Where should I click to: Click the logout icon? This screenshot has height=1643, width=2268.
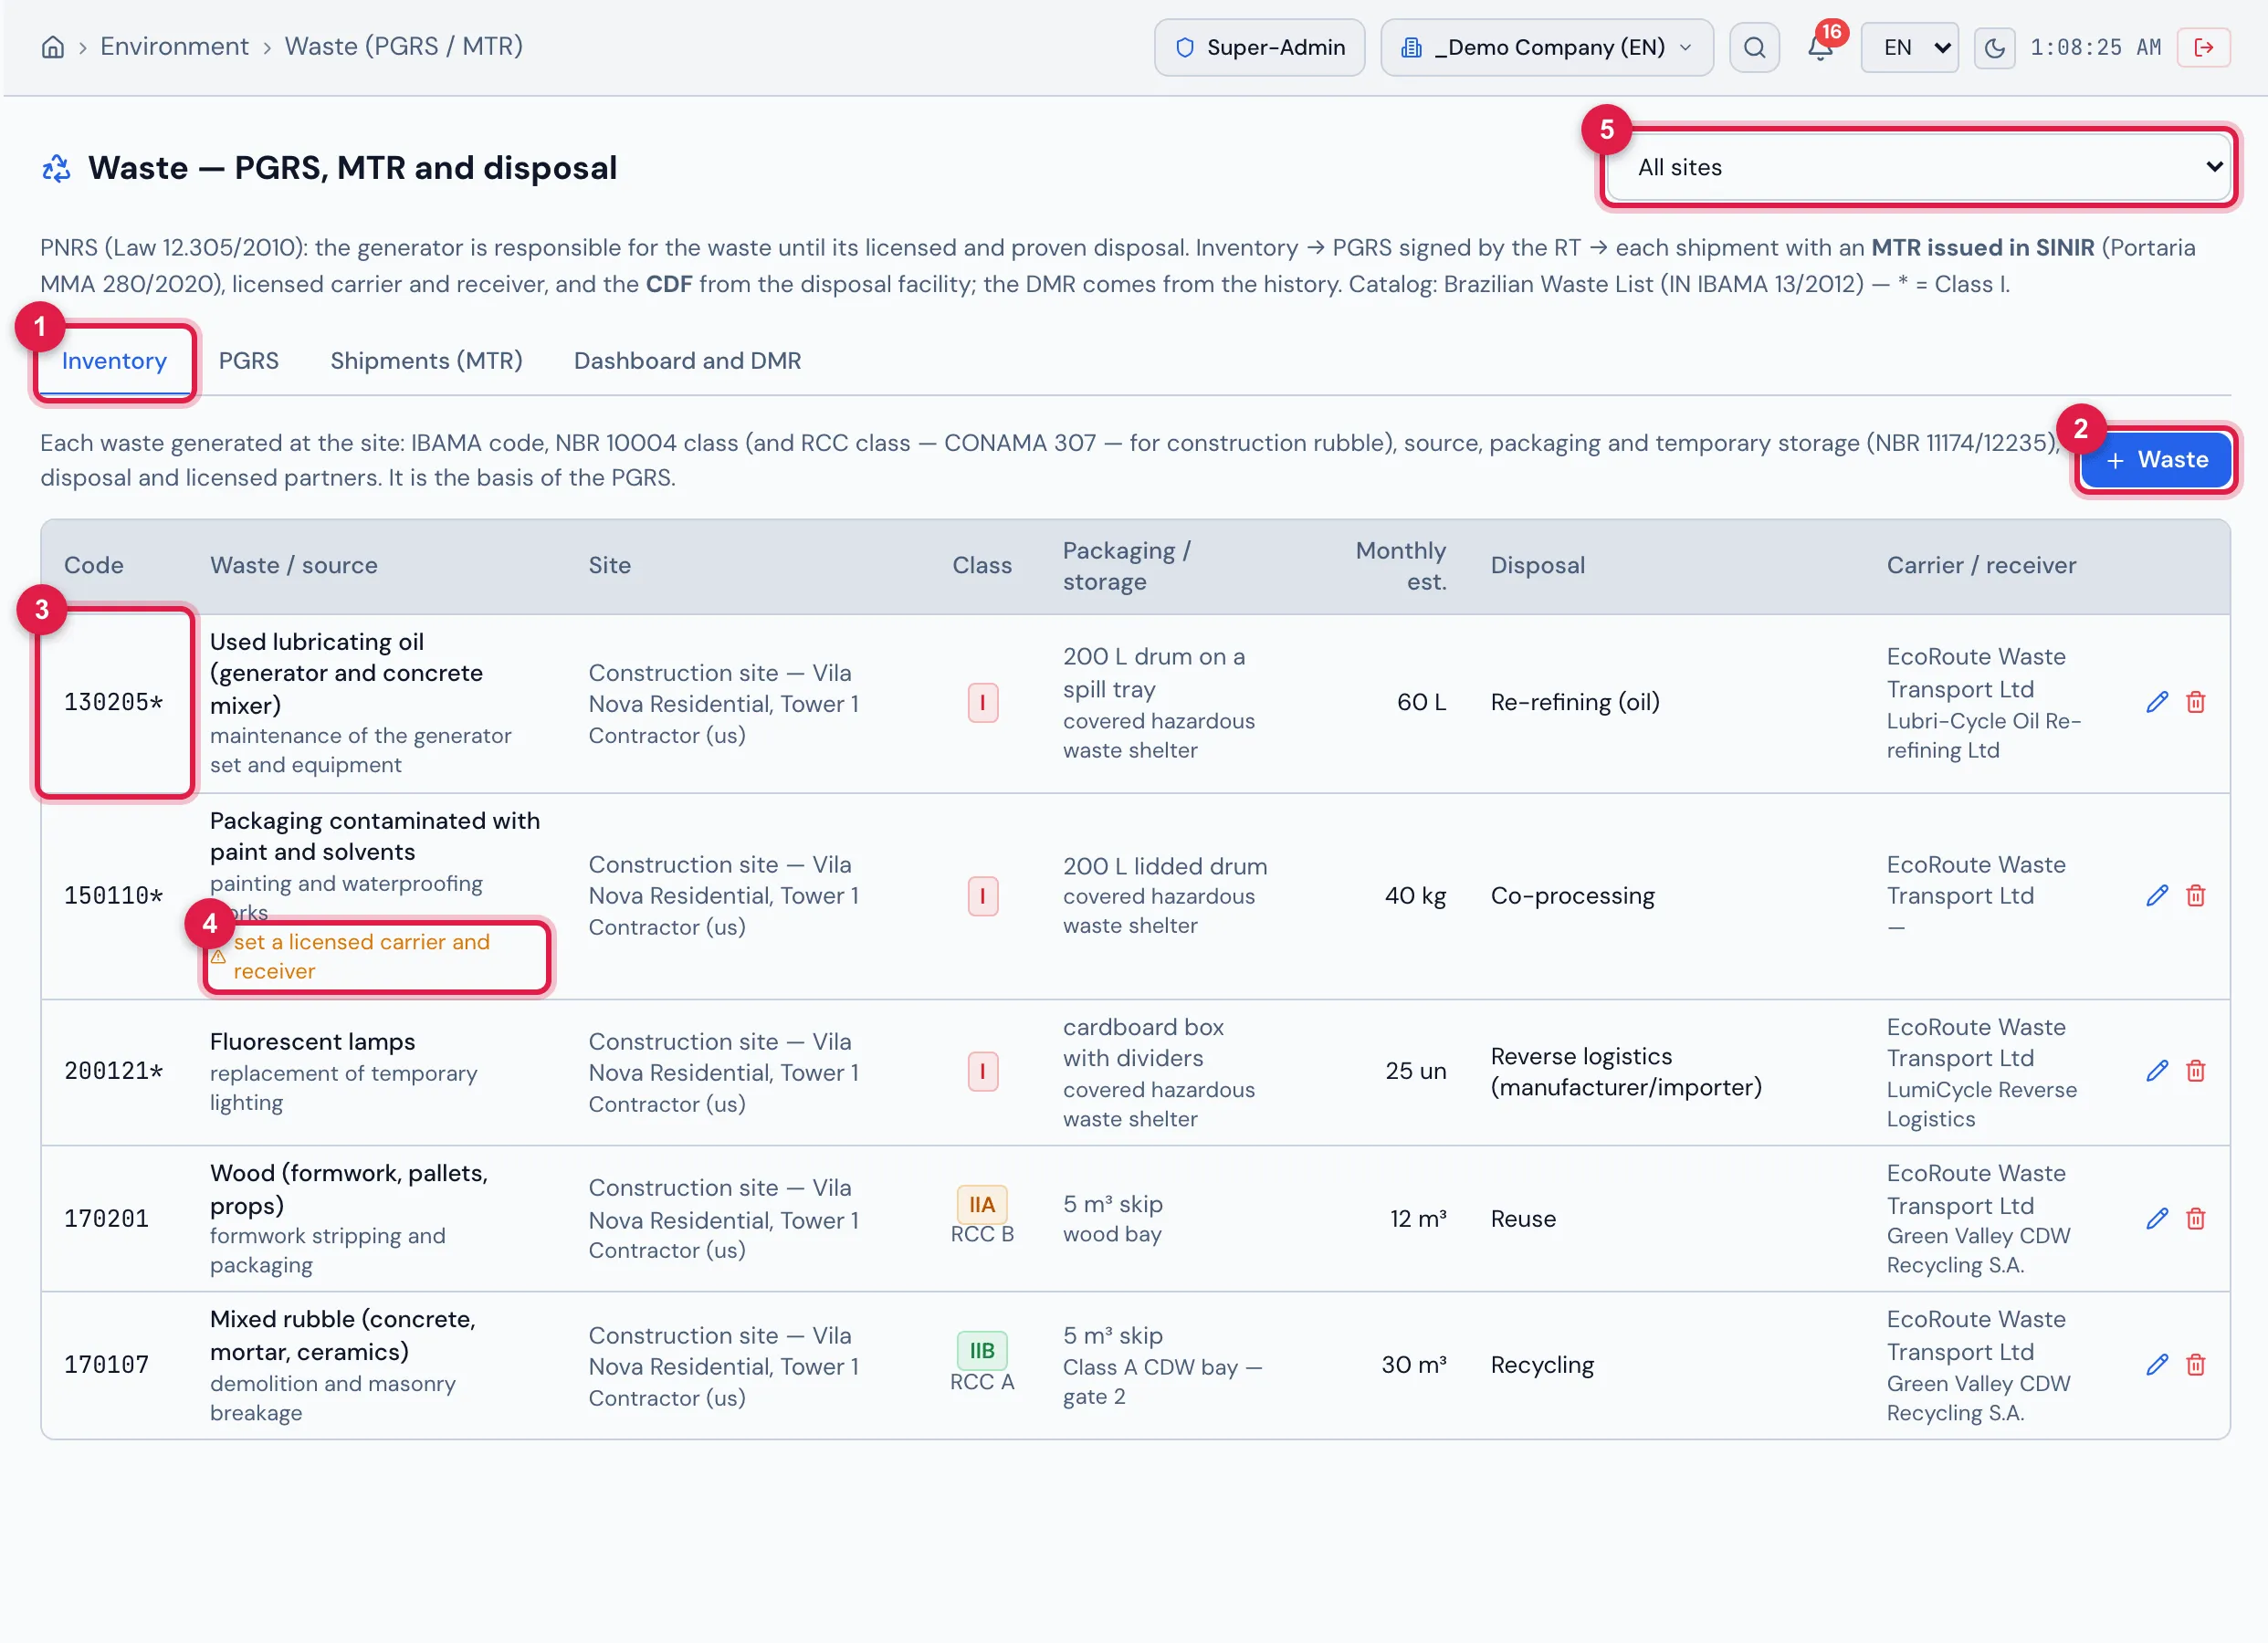(2203, 47)
